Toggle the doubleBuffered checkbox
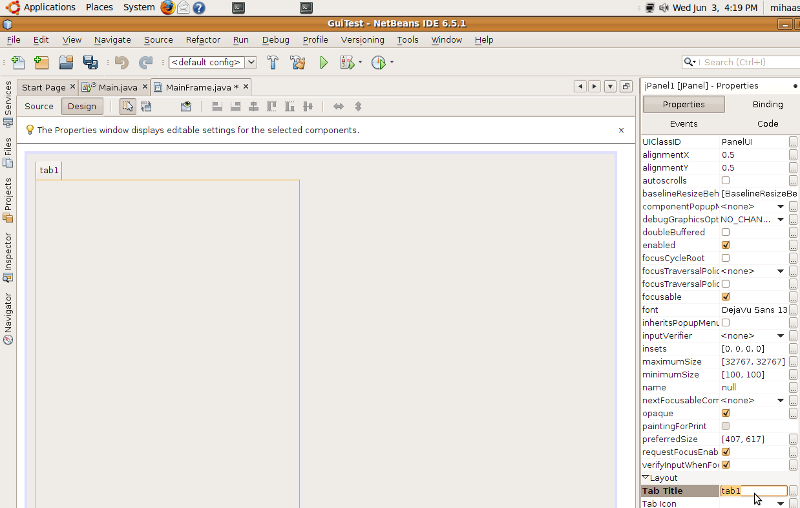Image resolution: width=800 pixels, height=508 pixels. click(726, 232)
